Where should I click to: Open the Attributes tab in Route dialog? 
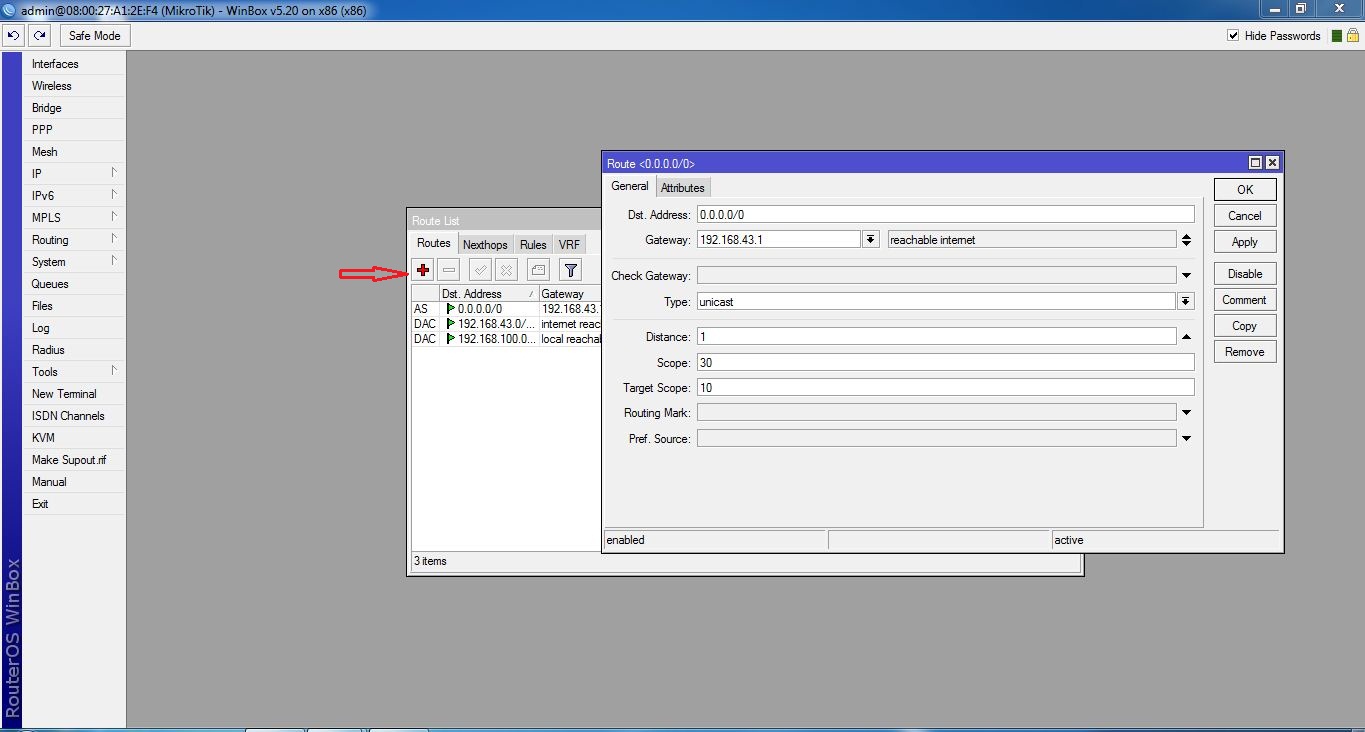click(683, 187)
